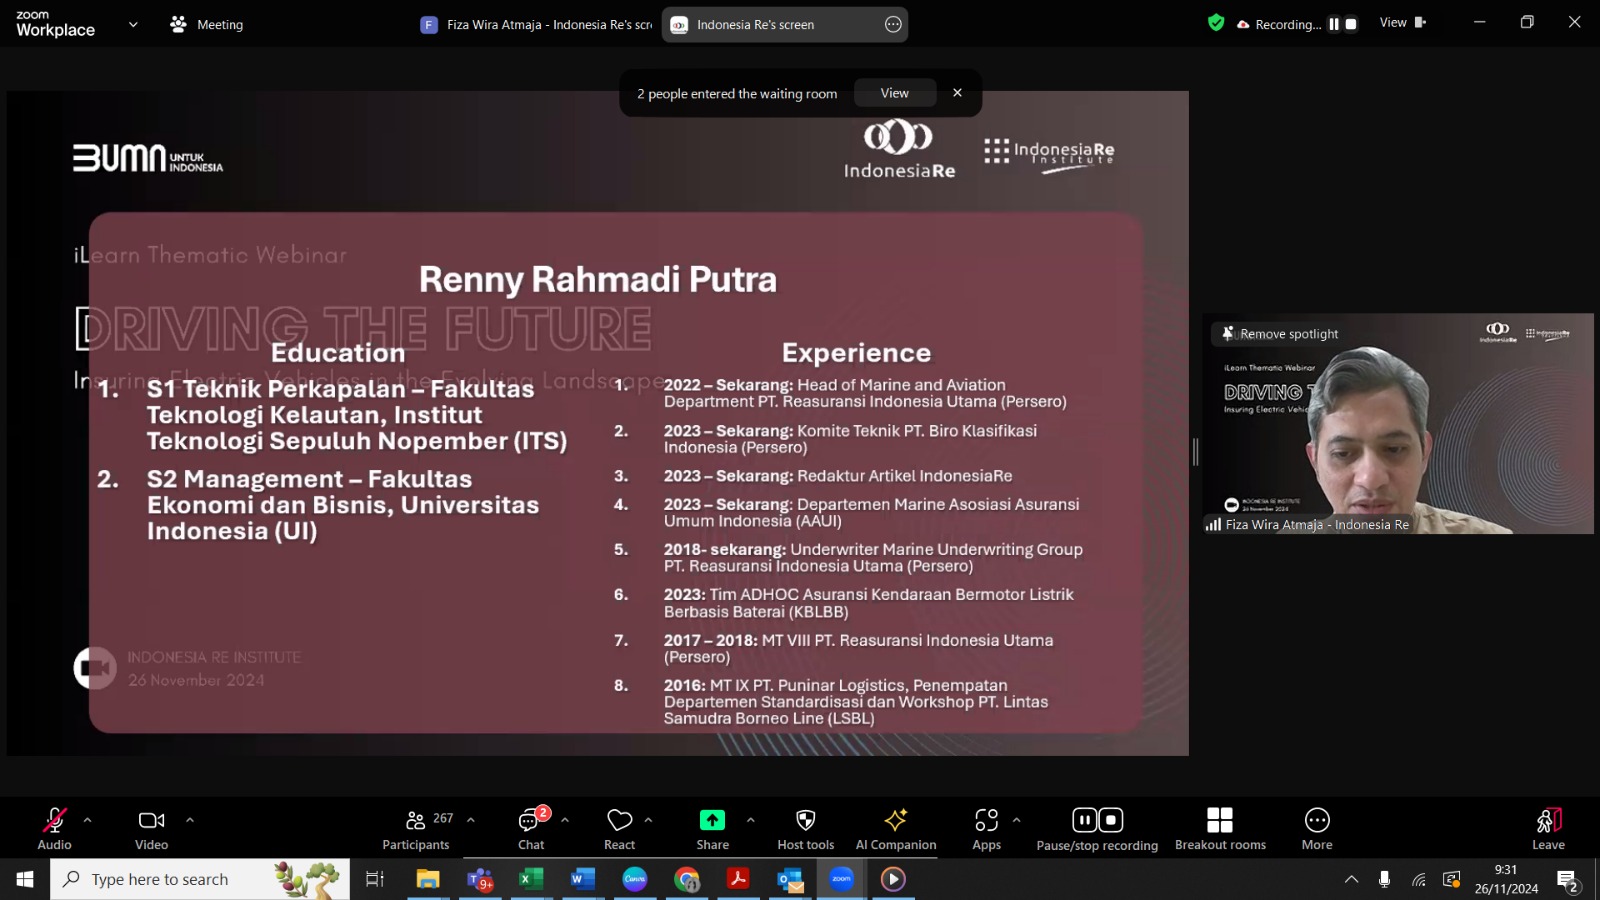Expand apps options arrow
The width and height of the screenshot is (1600, 900).
tap(1016, 820)
